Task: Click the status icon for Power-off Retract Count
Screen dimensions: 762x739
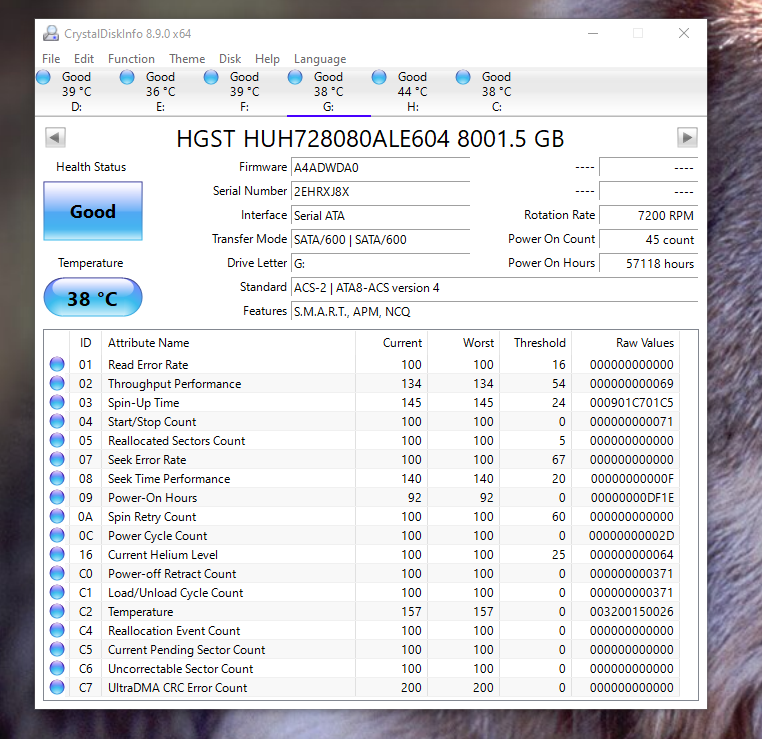Action: point(57,573)
